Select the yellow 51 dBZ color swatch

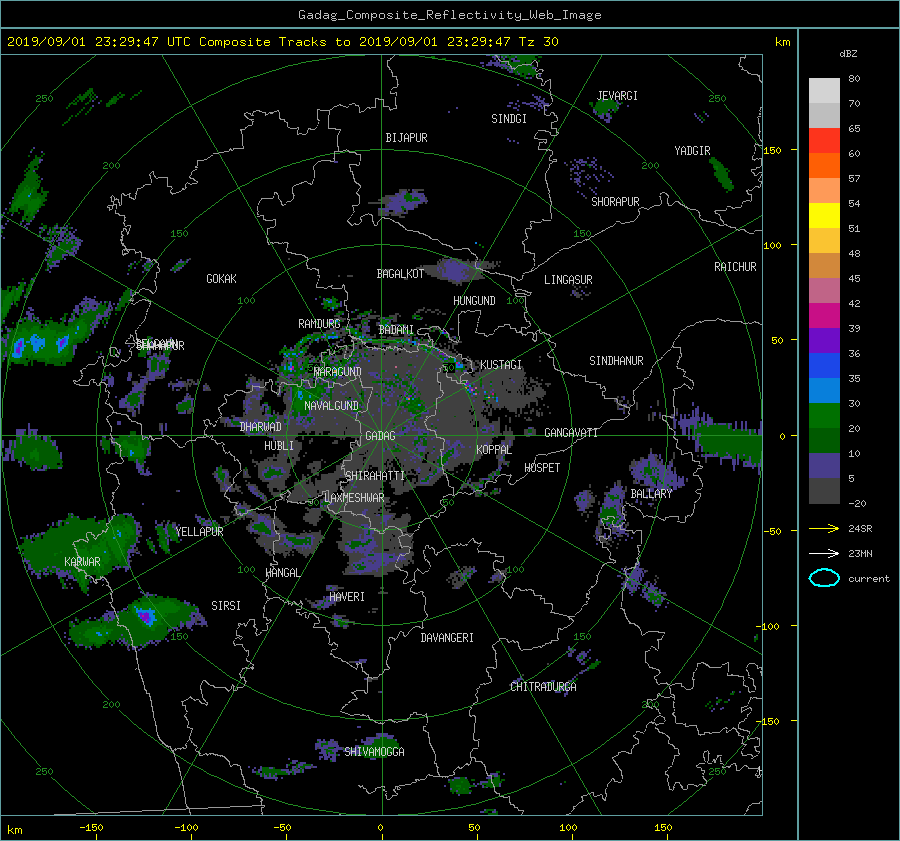[x=824, y=216]
